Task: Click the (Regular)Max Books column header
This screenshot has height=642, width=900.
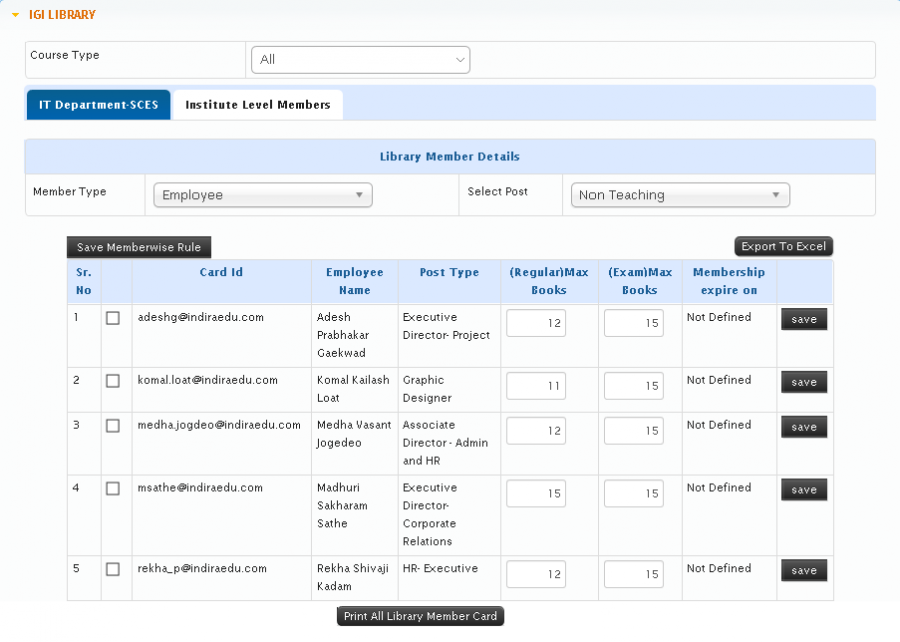Action: pyautogui.click(x=549, y=281)
